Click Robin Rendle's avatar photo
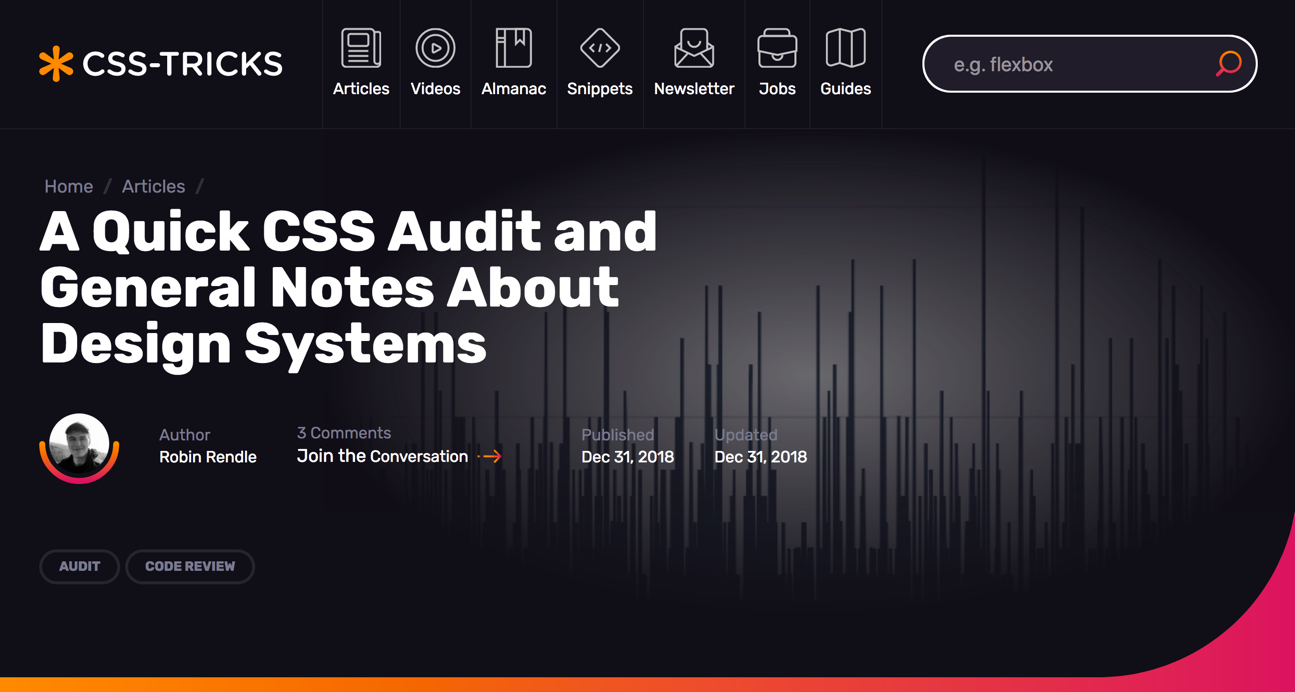 pyautogui.click(x=79, y=446)
